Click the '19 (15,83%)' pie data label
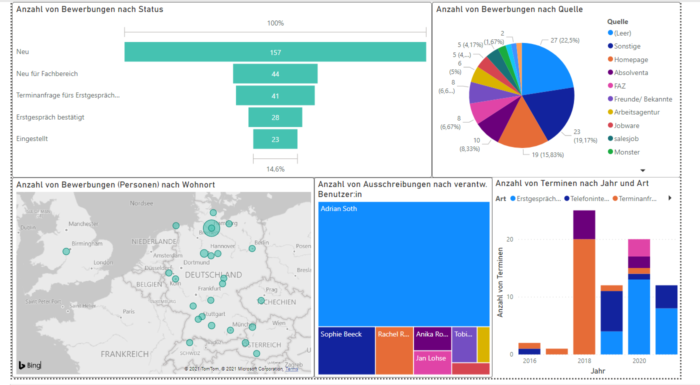Screen dimensions: 700x385 tap(547, 155)
